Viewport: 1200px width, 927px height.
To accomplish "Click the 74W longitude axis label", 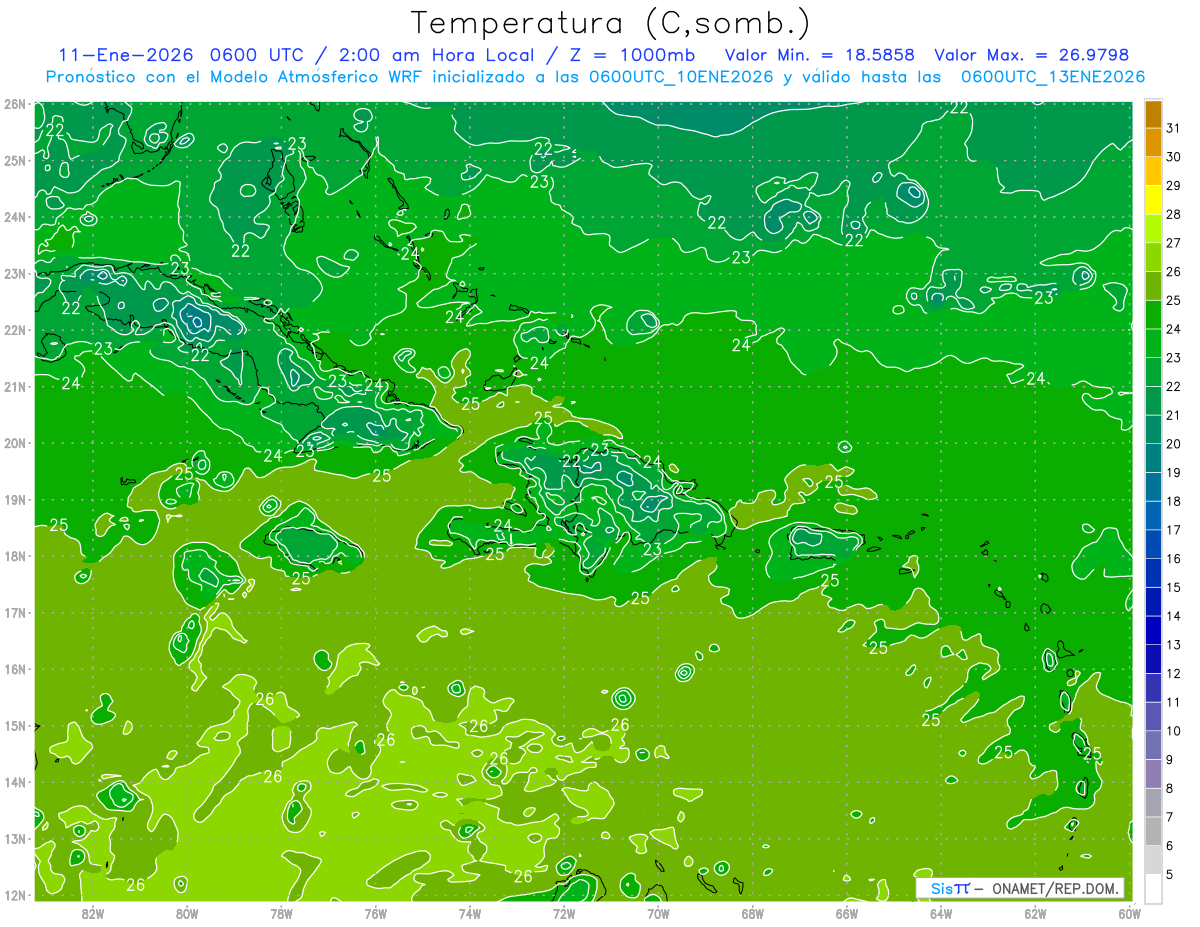I will coord(470,914).
